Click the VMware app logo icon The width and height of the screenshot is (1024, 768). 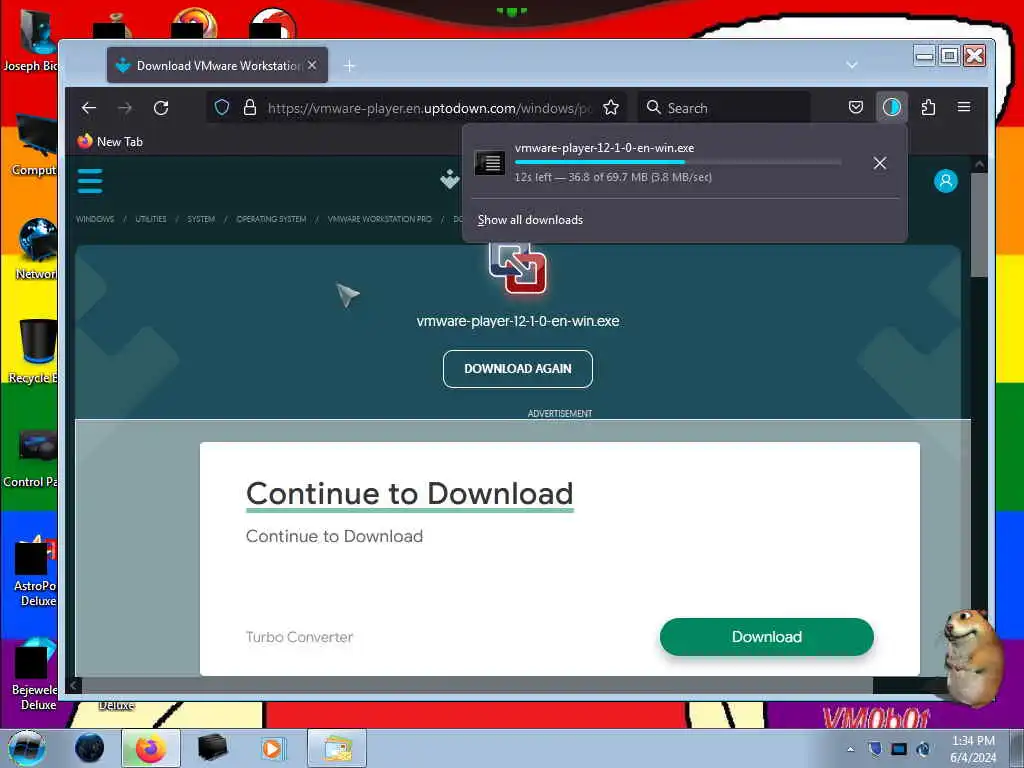click(517, 268)
